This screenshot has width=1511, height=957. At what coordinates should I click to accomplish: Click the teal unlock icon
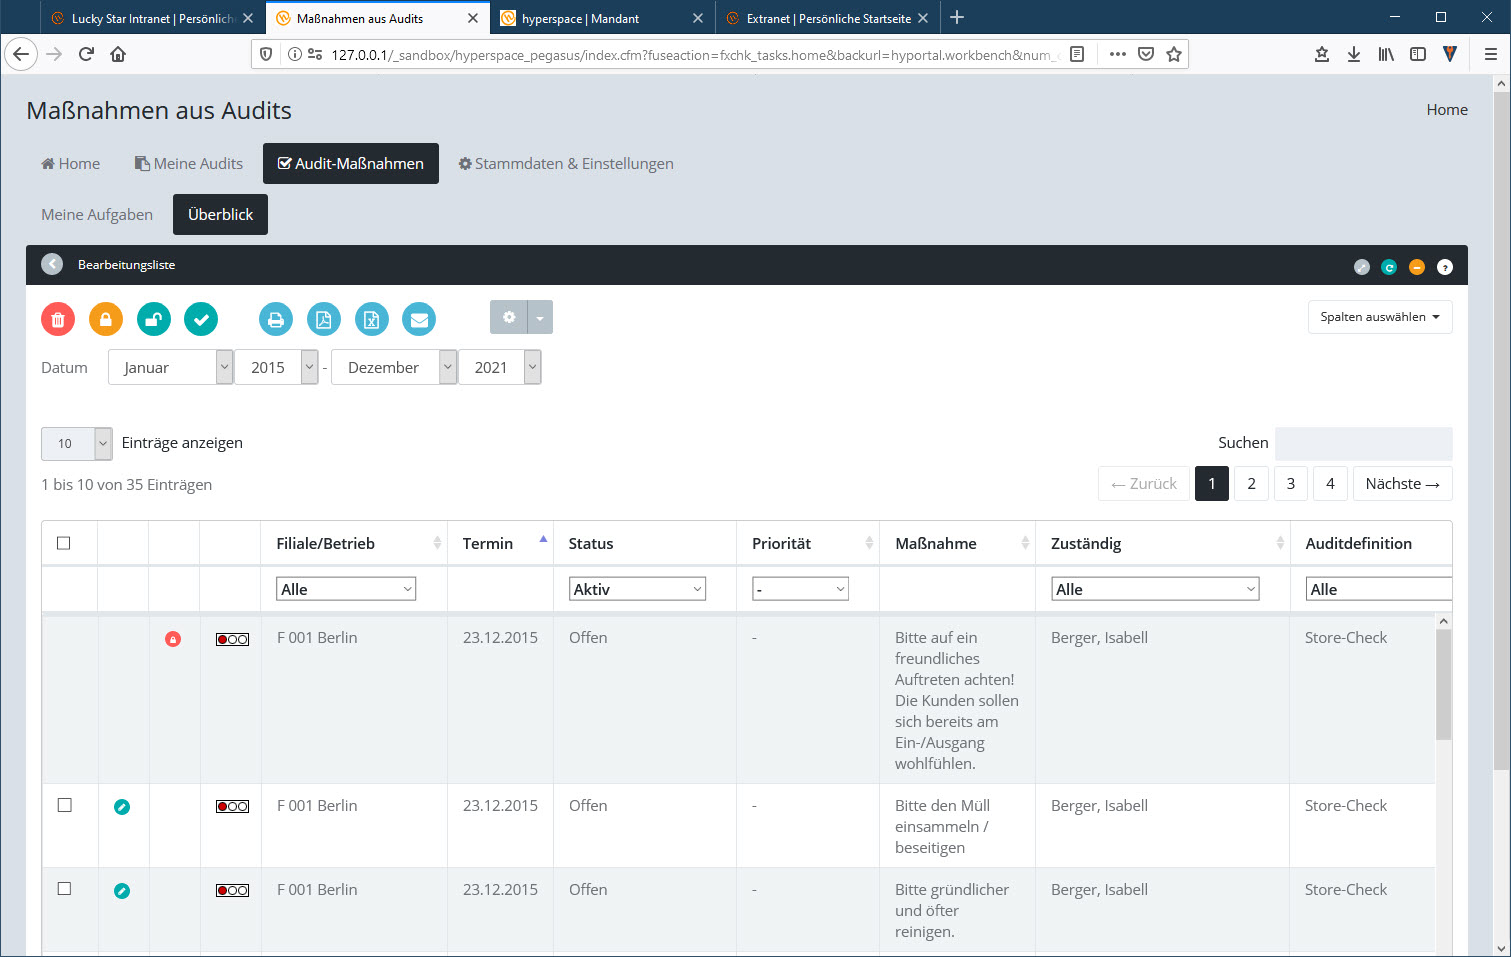click(x=154, y=319)
